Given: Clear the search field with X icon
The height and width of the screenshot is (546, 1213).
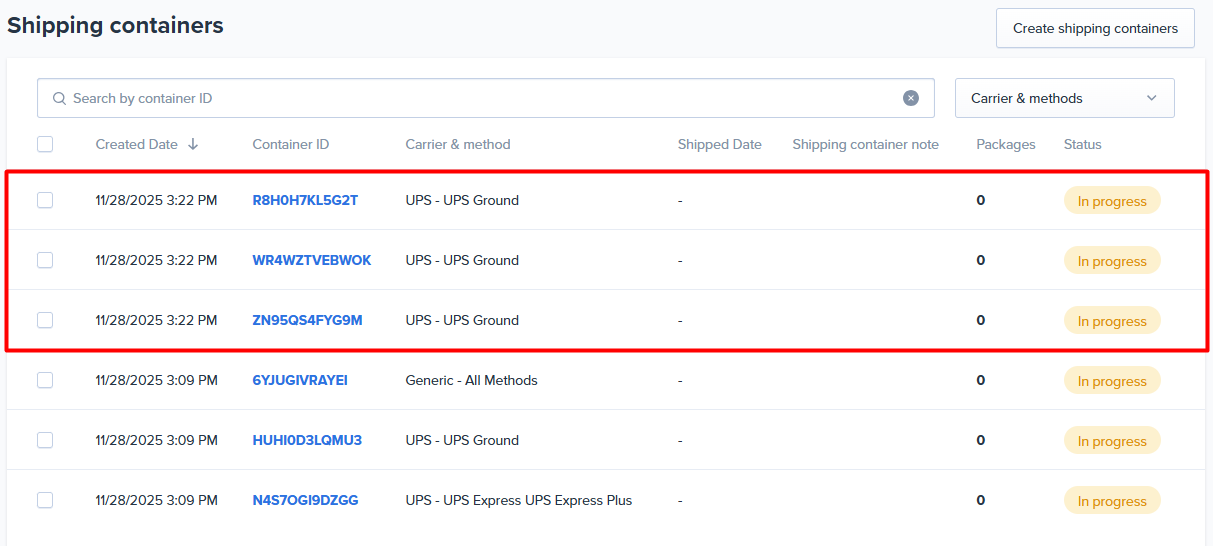Looking at the screenshot, I should pyautogui.click(x=911, y=98).
